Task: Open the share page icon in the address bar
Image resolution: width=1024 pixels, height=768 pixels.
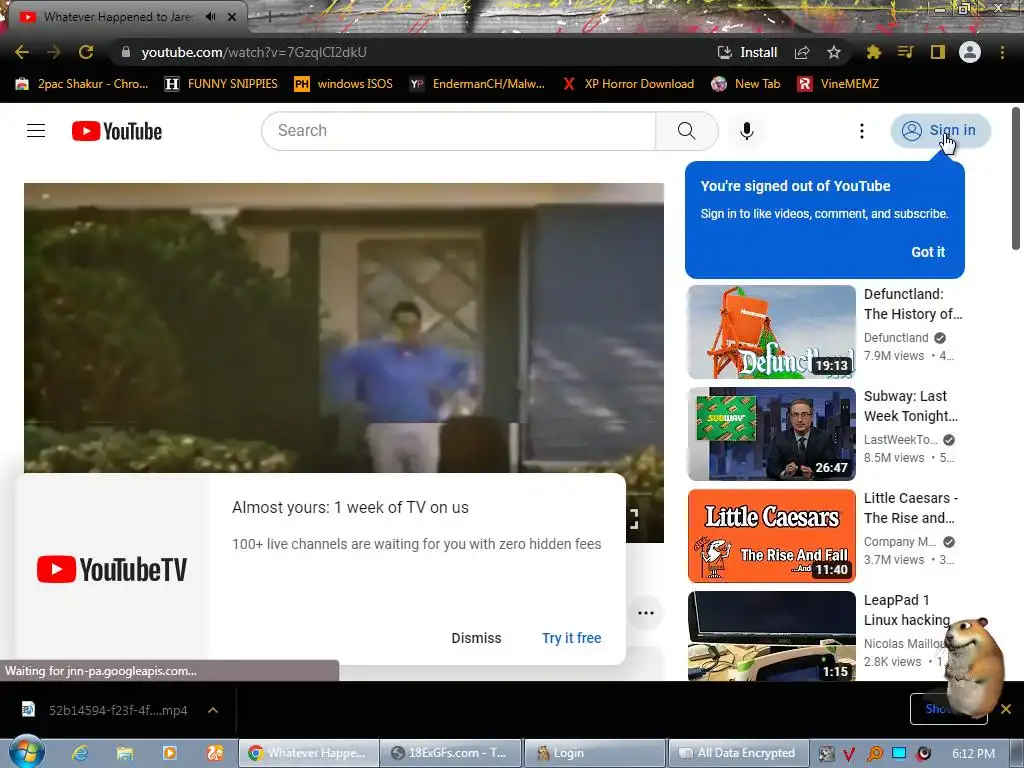Action: [802, 52]
